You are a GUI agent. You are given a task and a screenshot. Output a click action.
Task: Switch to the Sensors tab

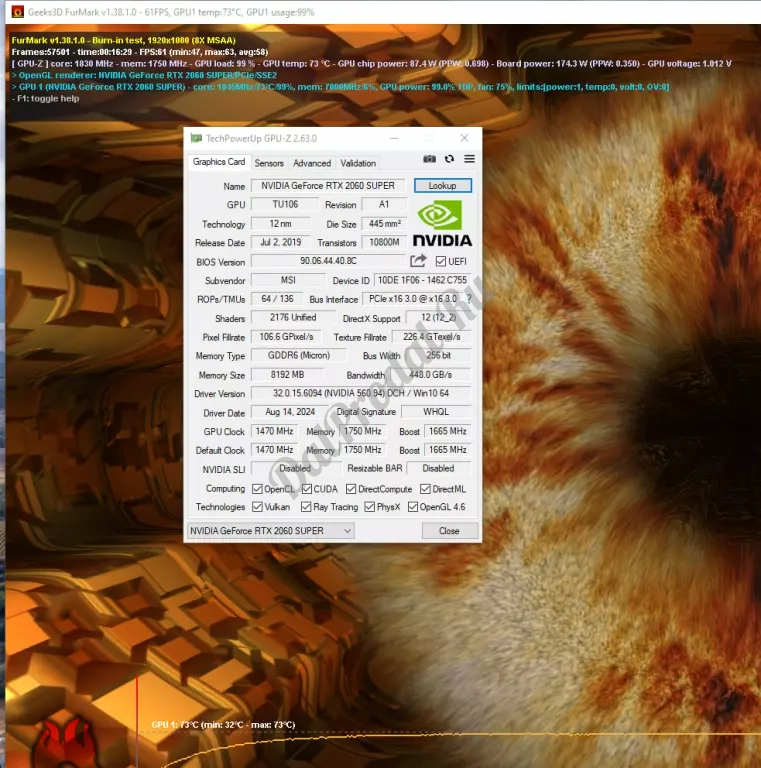(x=269, y=163)
